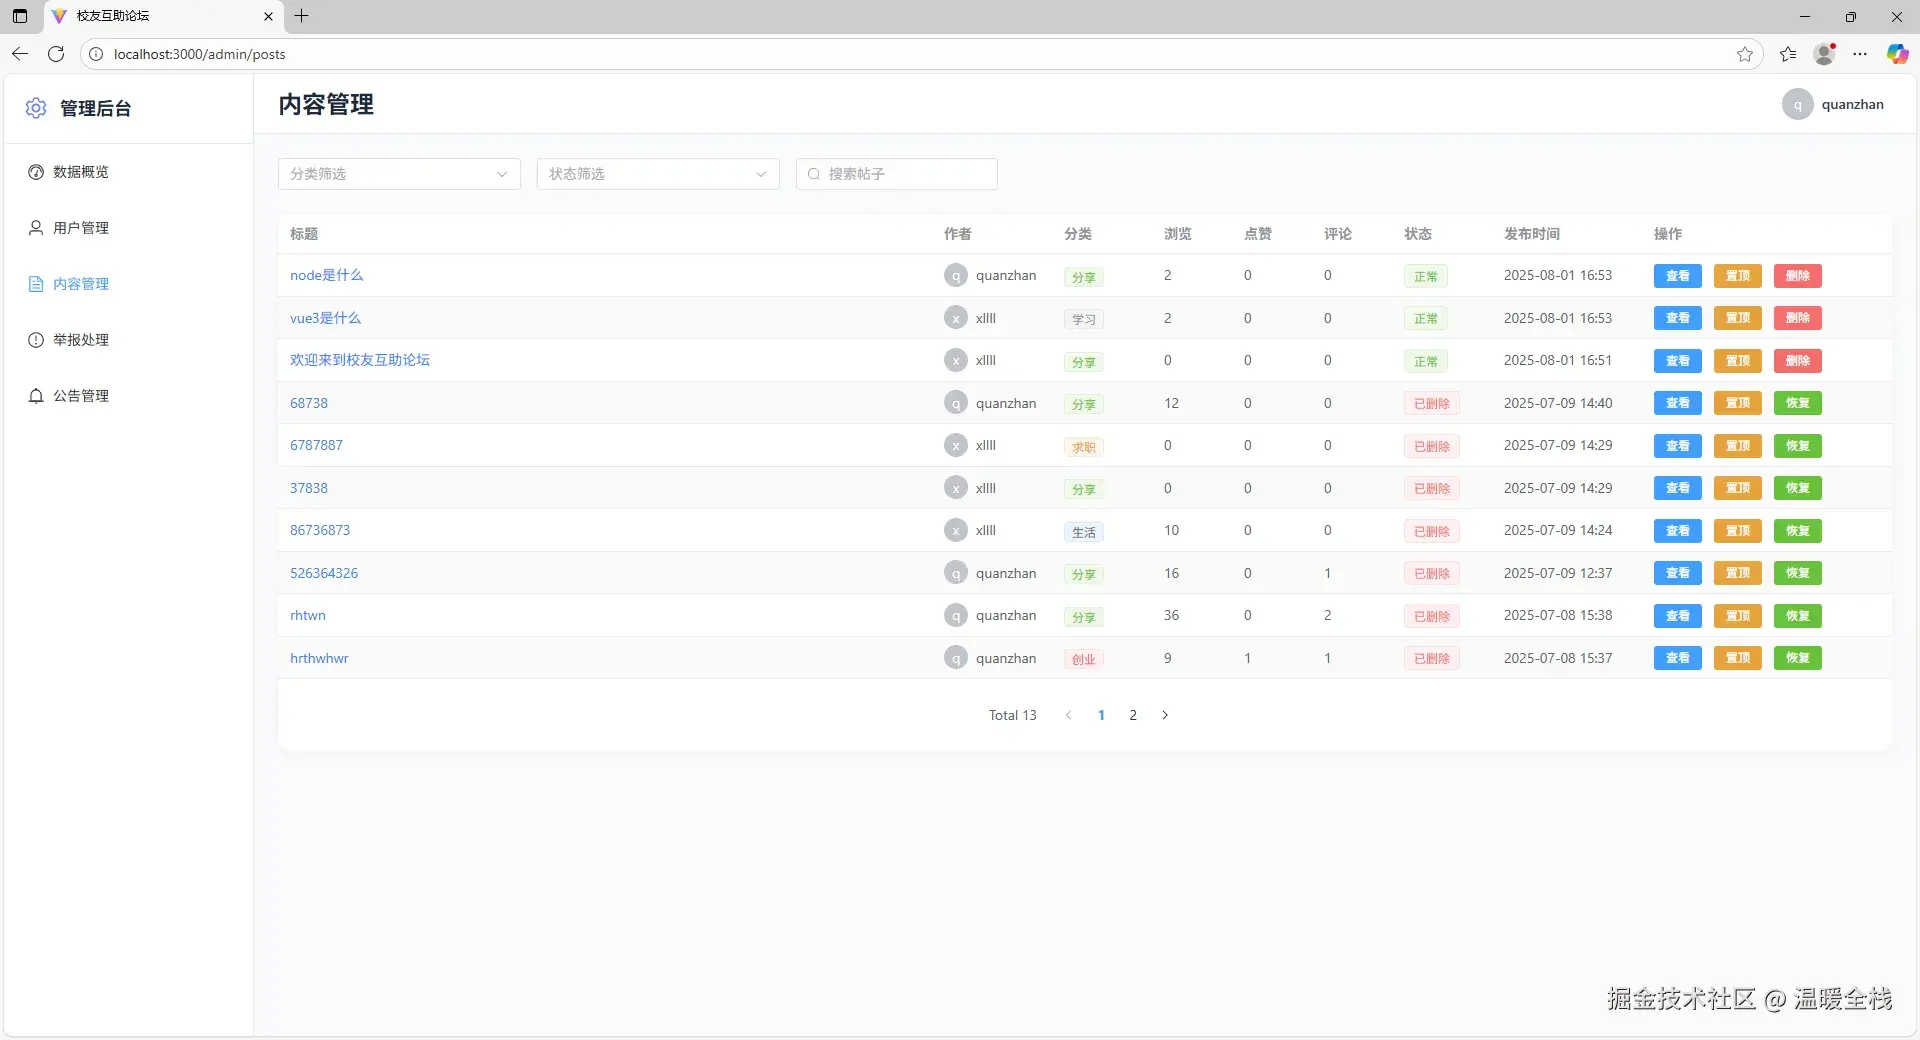Click 置顶 for the 37838 post

pos(1738,488)
